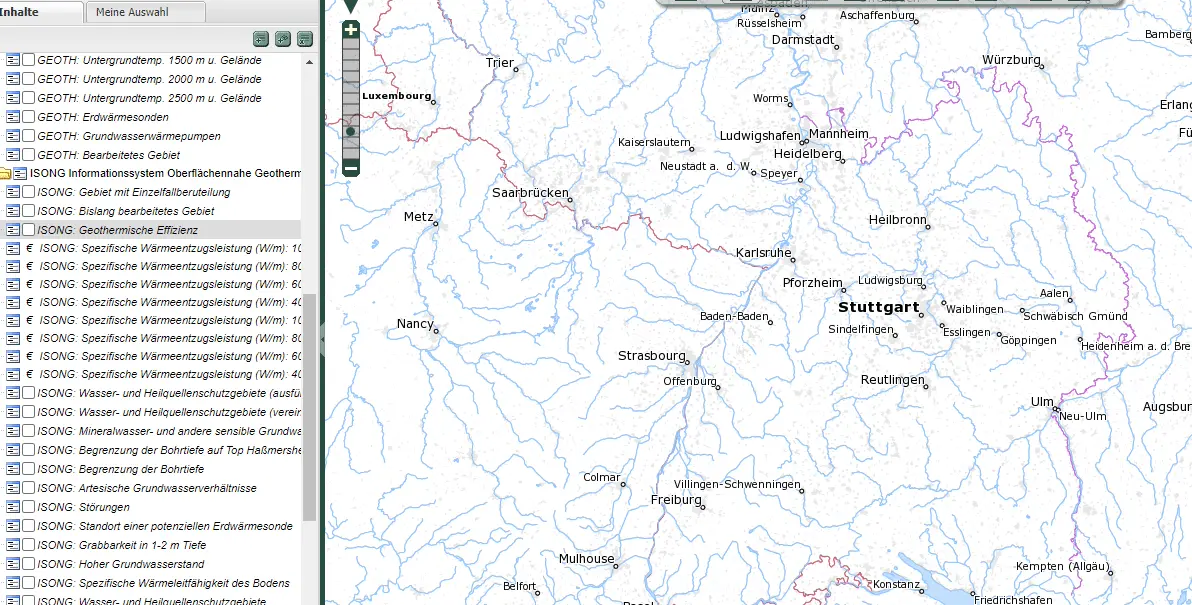Click the rightmost green icon above layer list
The image size is (1192, 605).
tap(305, 39)
